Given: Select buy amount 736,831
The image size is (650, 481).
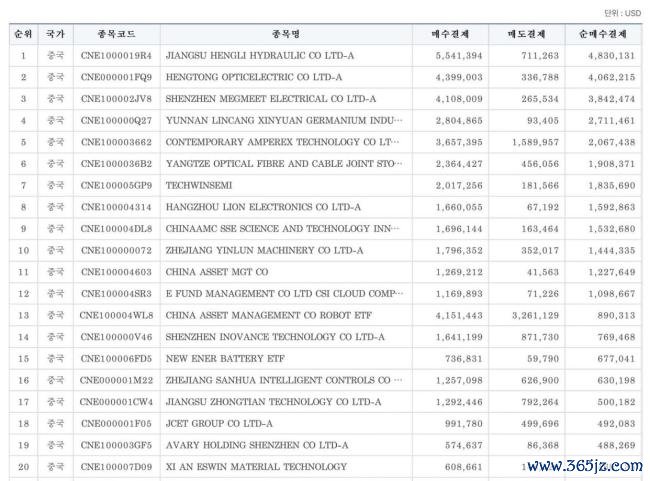Looking at the screenshot, I should 464,358.
